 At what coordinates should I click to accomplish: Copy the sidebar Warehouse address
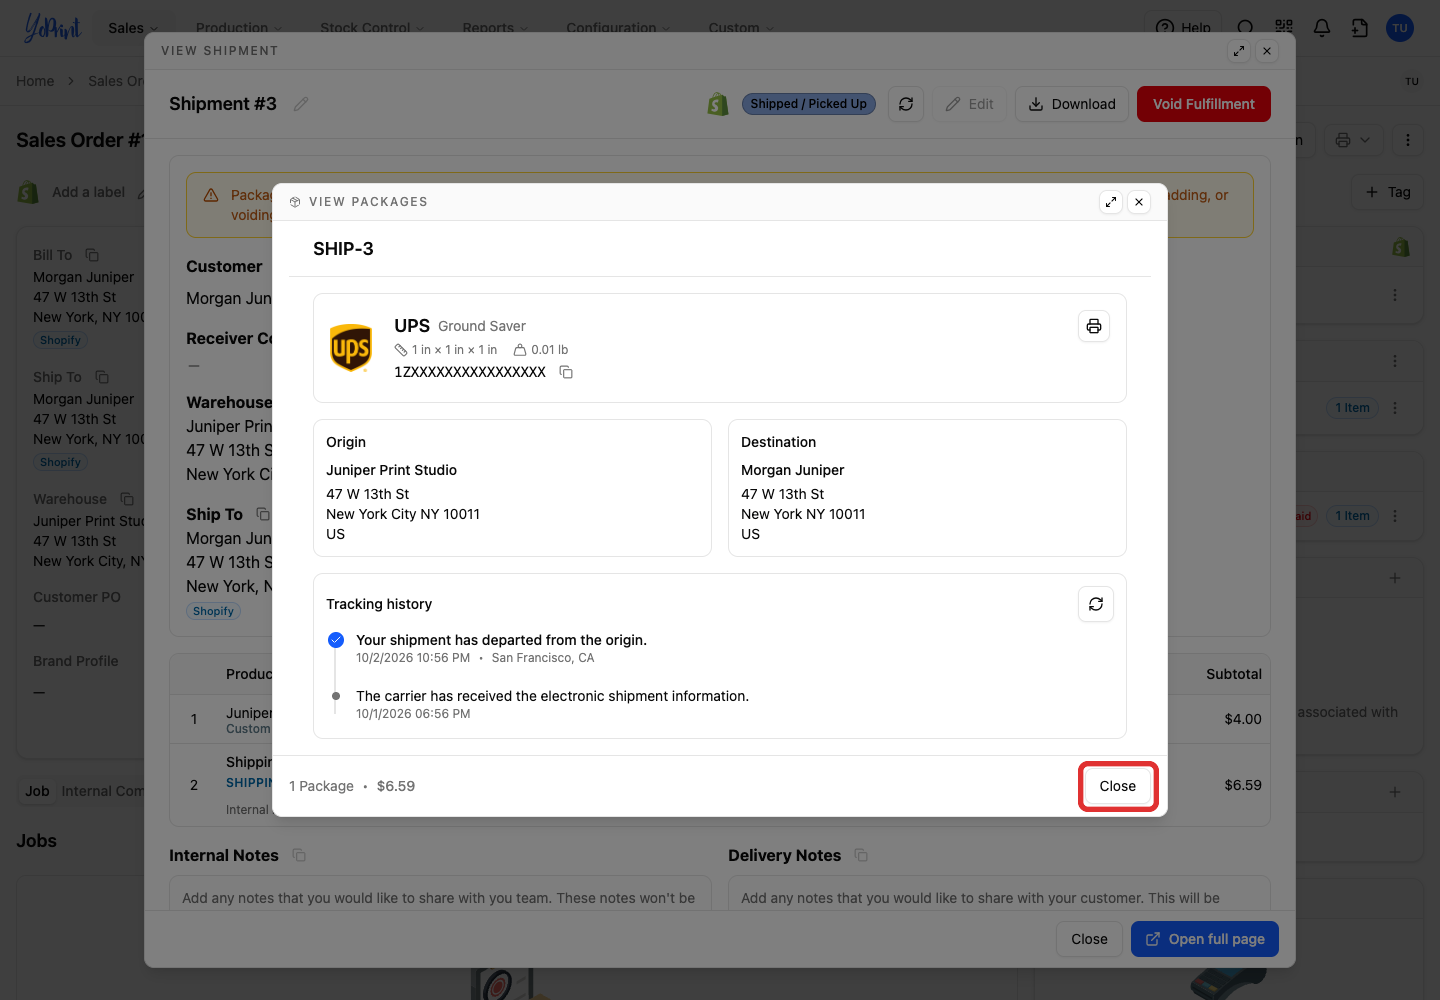(x=127, y=499)
